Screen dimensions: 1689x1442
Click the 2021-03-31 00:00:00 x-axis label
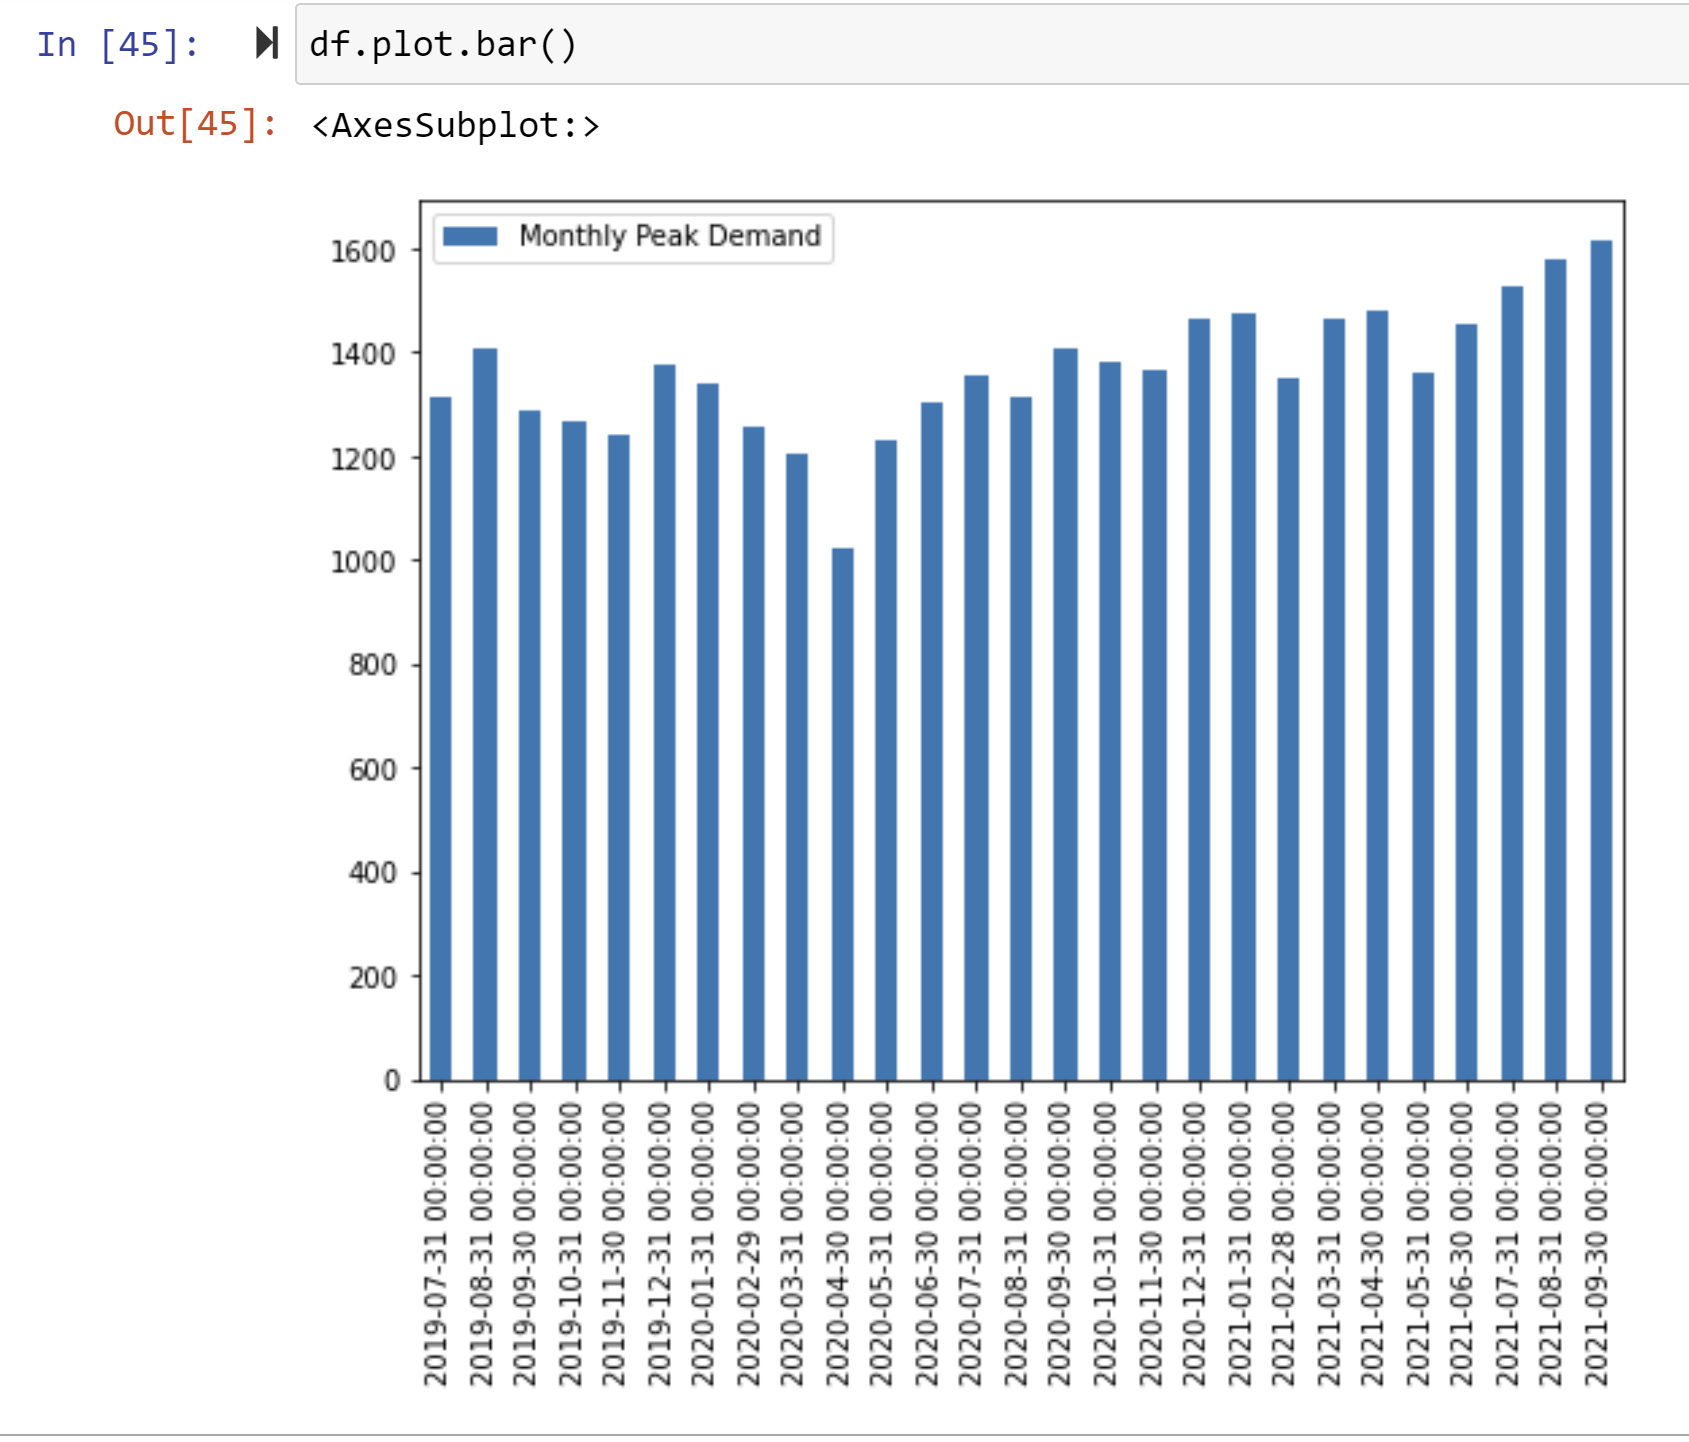1329,1244
